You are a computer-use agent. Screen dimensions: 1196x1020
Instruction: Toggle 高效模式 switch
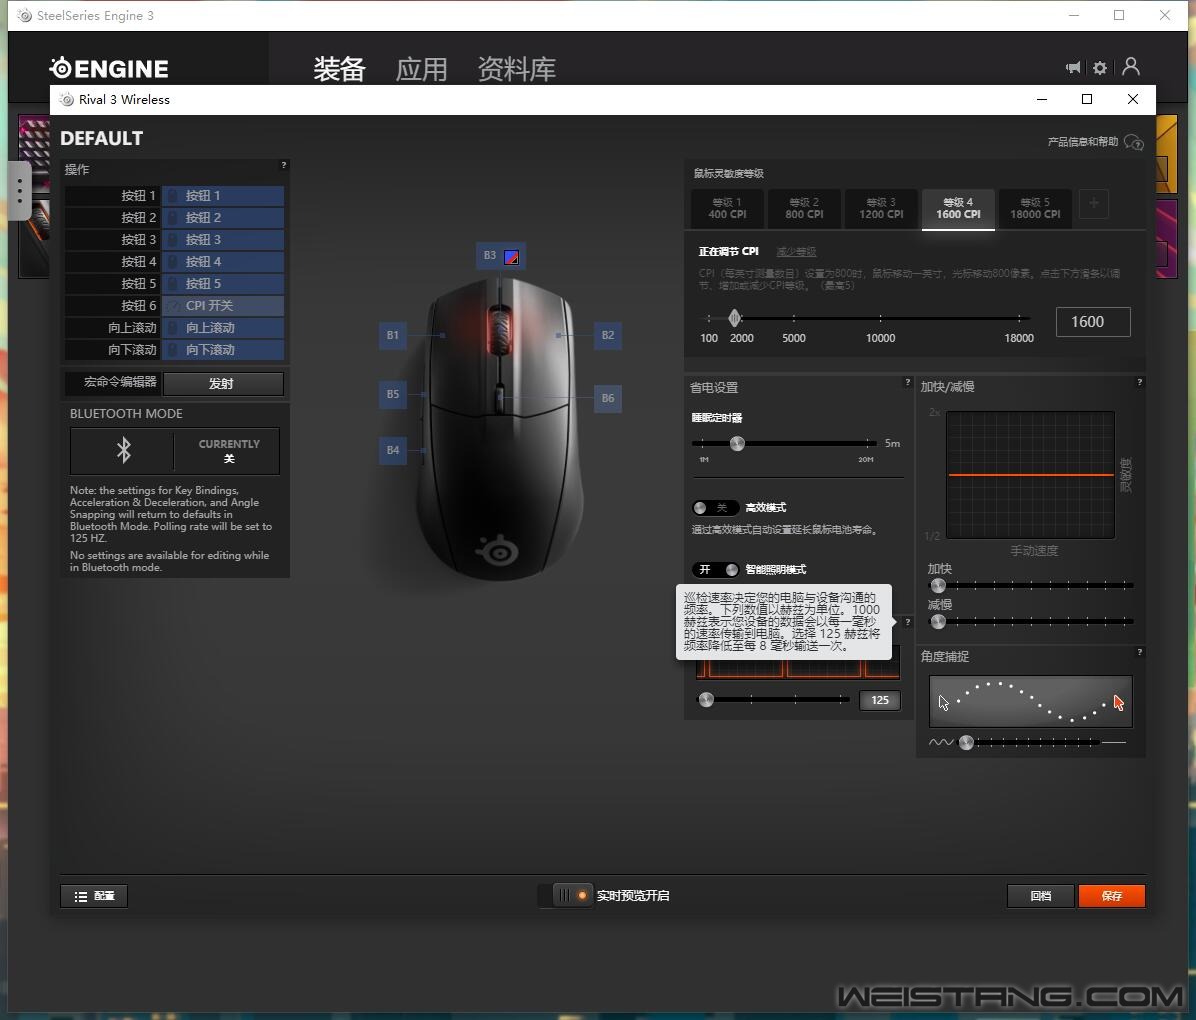[715, 507]
